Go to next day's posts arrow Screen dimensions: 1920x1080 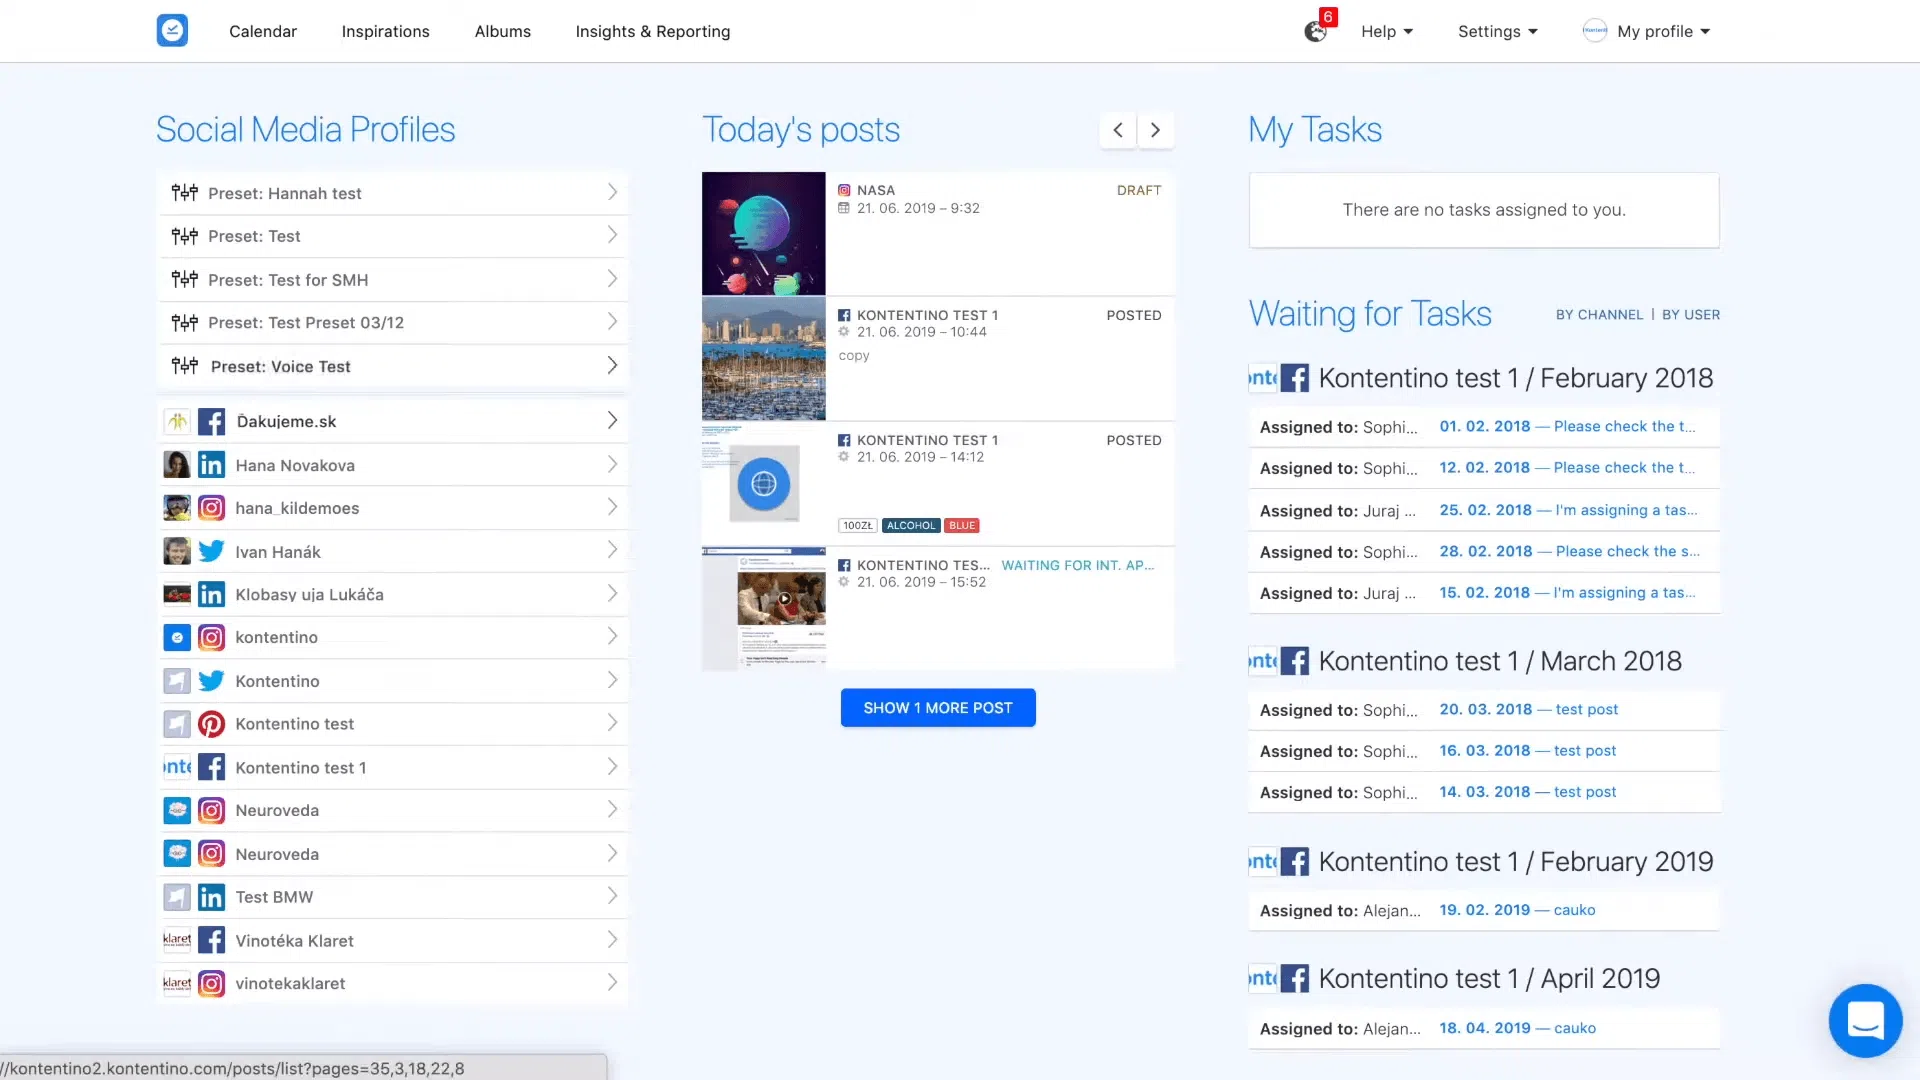(x=1156, y=130)
